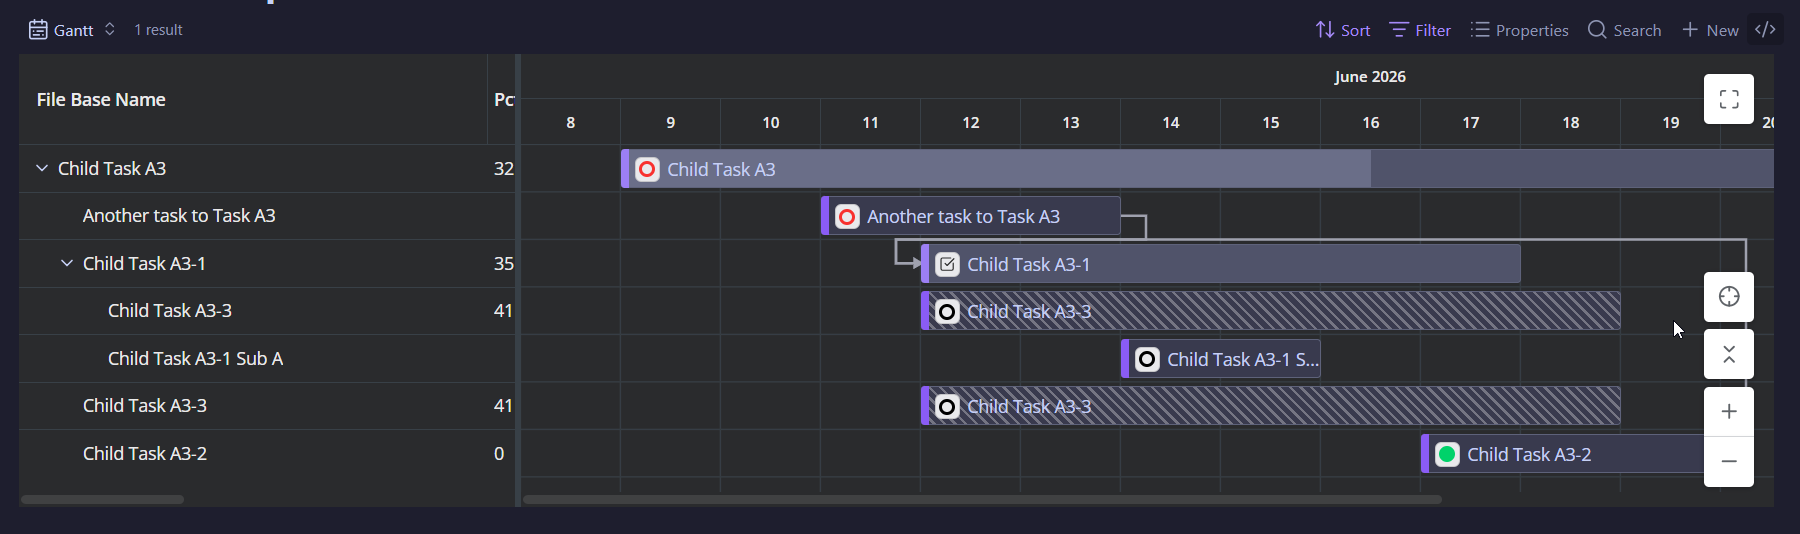Create a New entry
Viewport: 1800px width, 534px height.
point(1710,30)
